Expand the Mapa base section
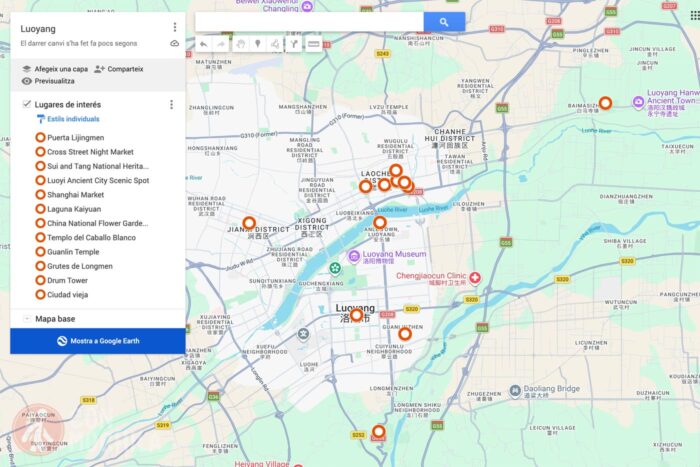Viewport: 700px width, 467px height. click(x=27, y=319)
